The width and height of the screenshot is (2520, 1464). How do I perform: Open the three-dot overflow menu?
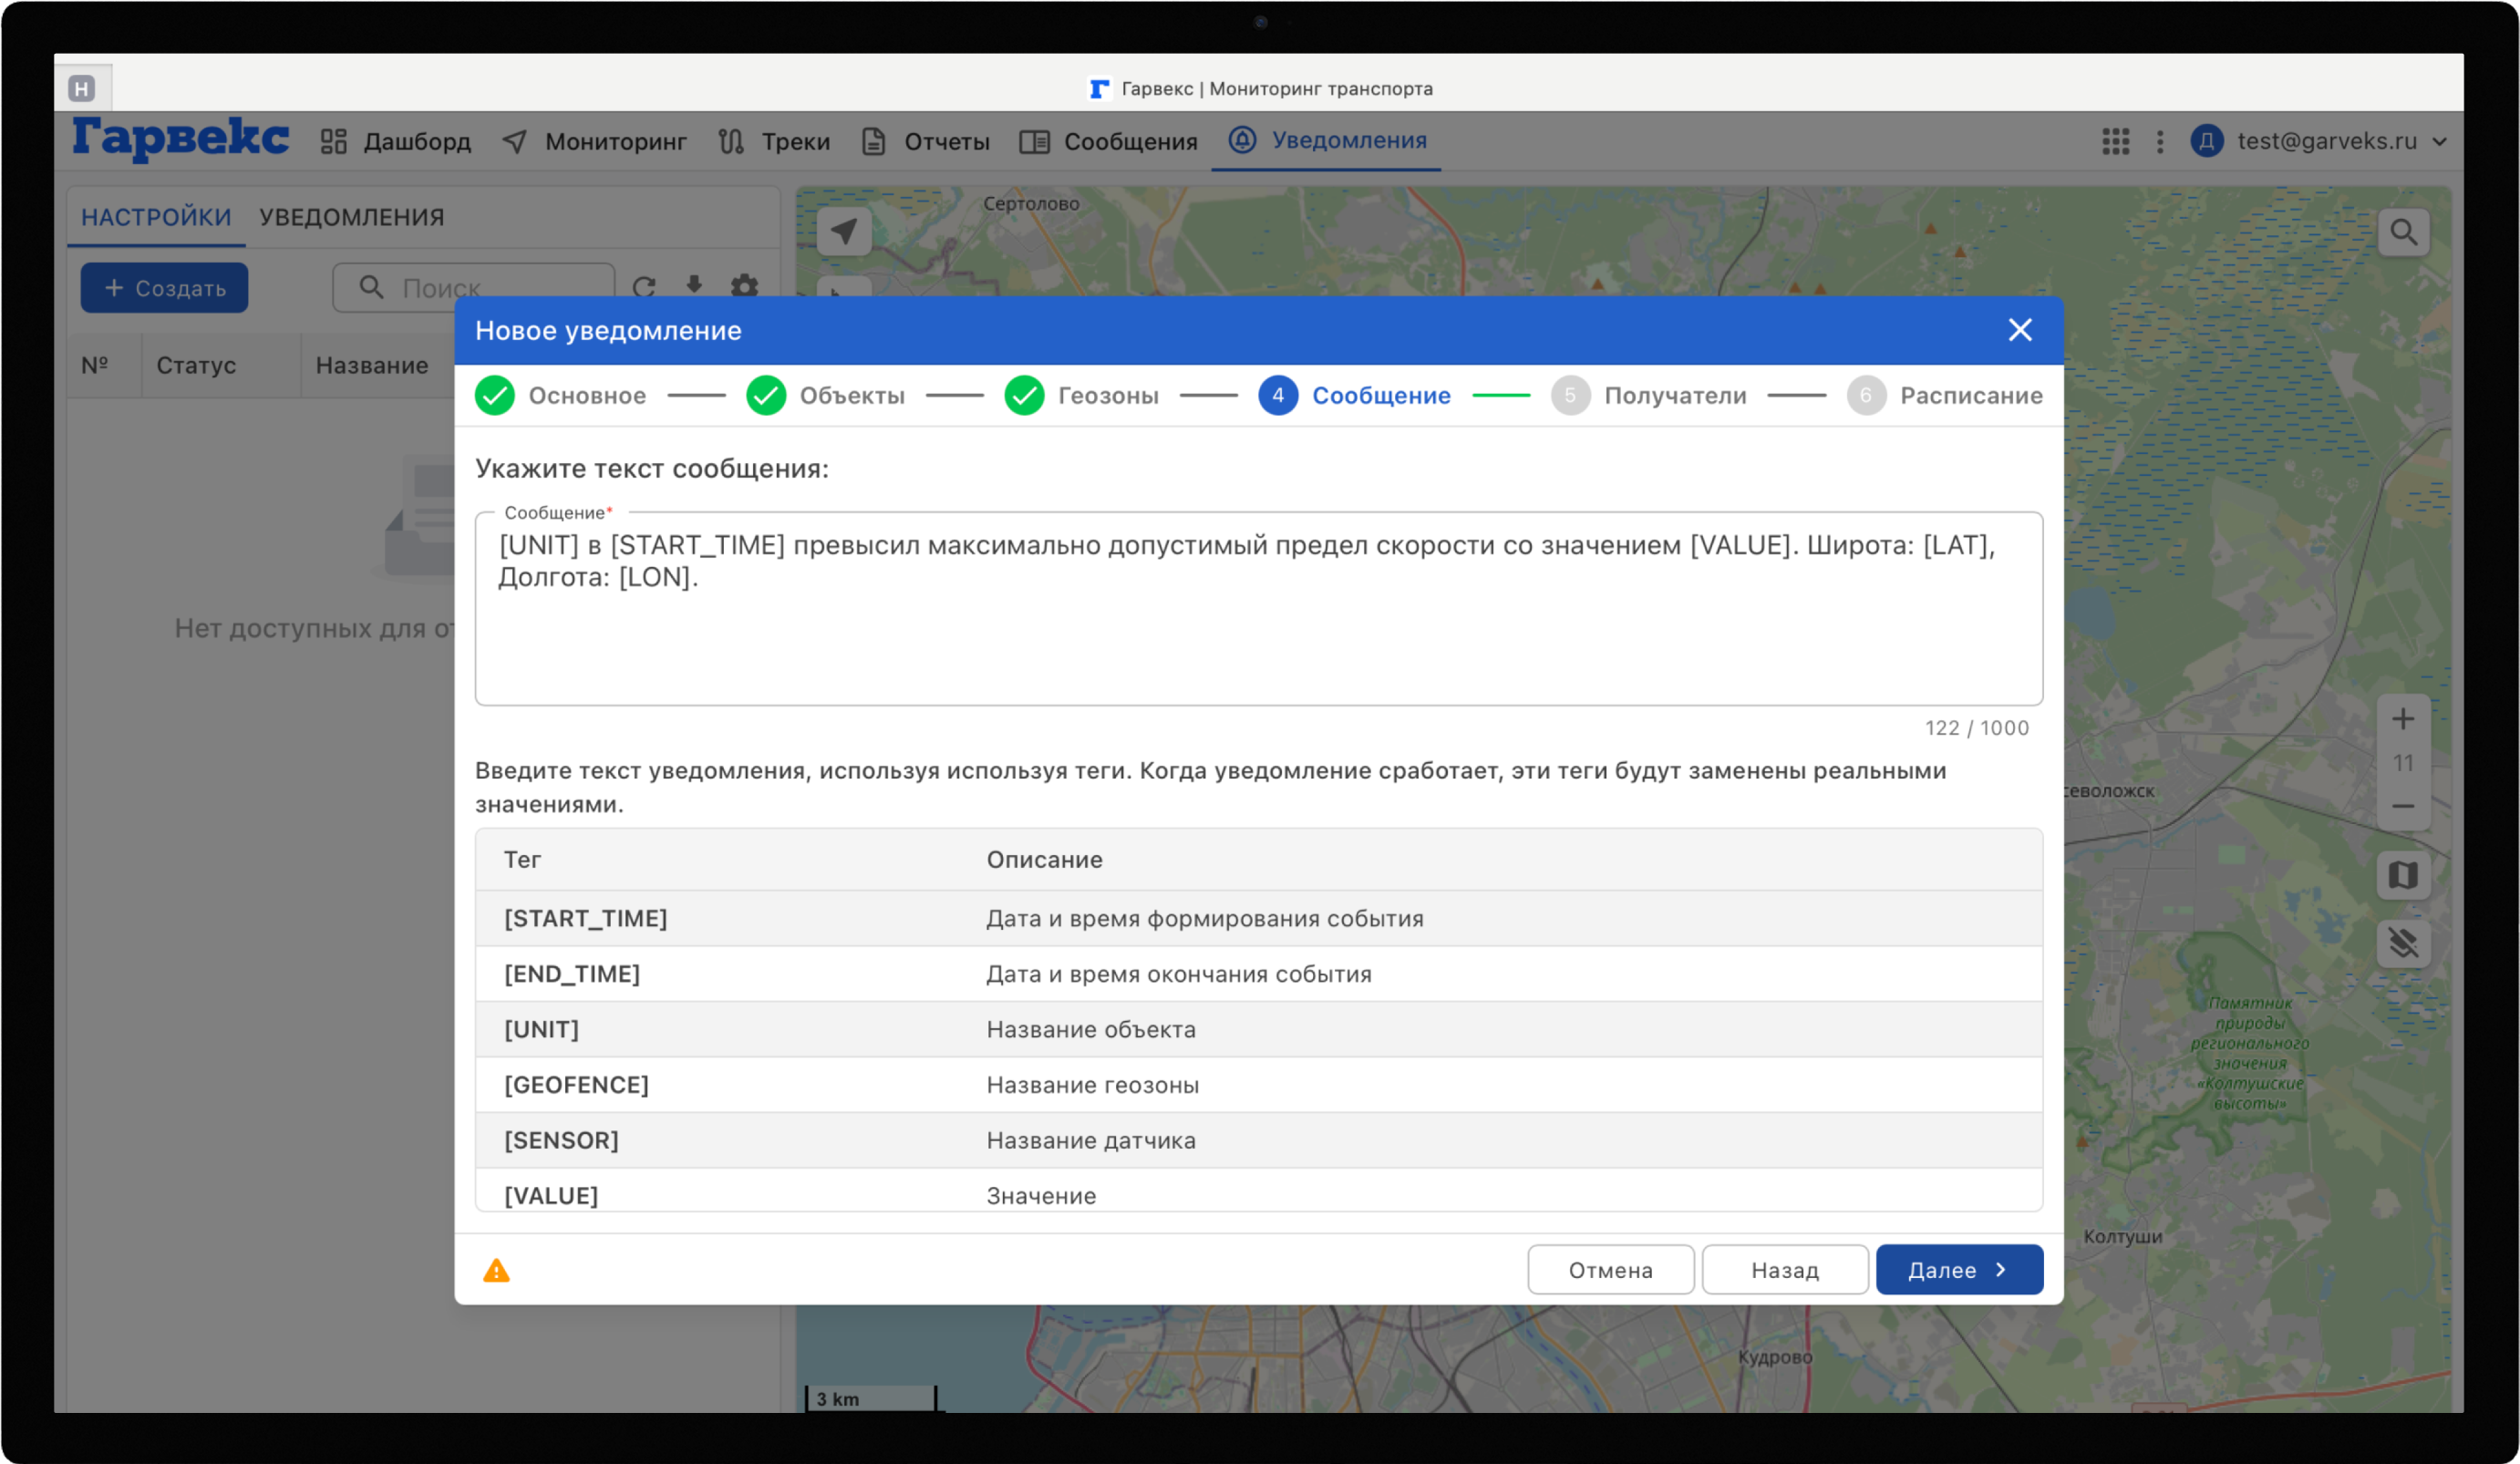click(2160, 142)
